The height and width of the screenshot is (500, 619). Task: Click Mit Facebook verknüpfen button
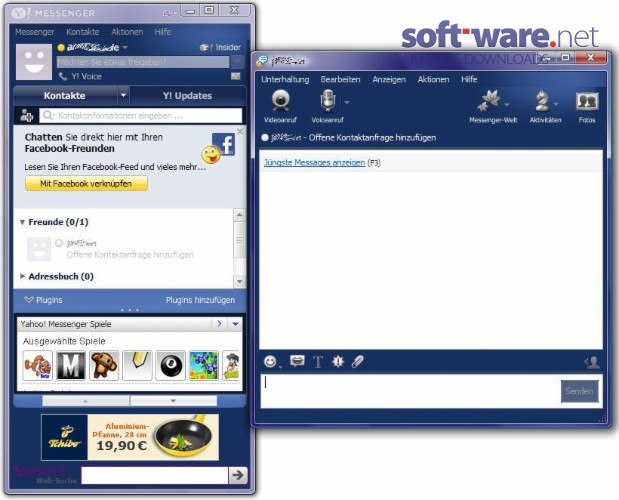[86, 184]
